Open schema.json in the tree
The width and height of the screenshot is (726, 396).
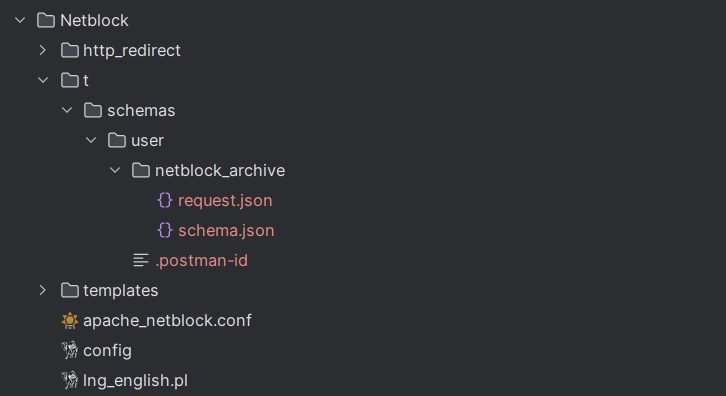pyautogui.click(x=226, y=230)
